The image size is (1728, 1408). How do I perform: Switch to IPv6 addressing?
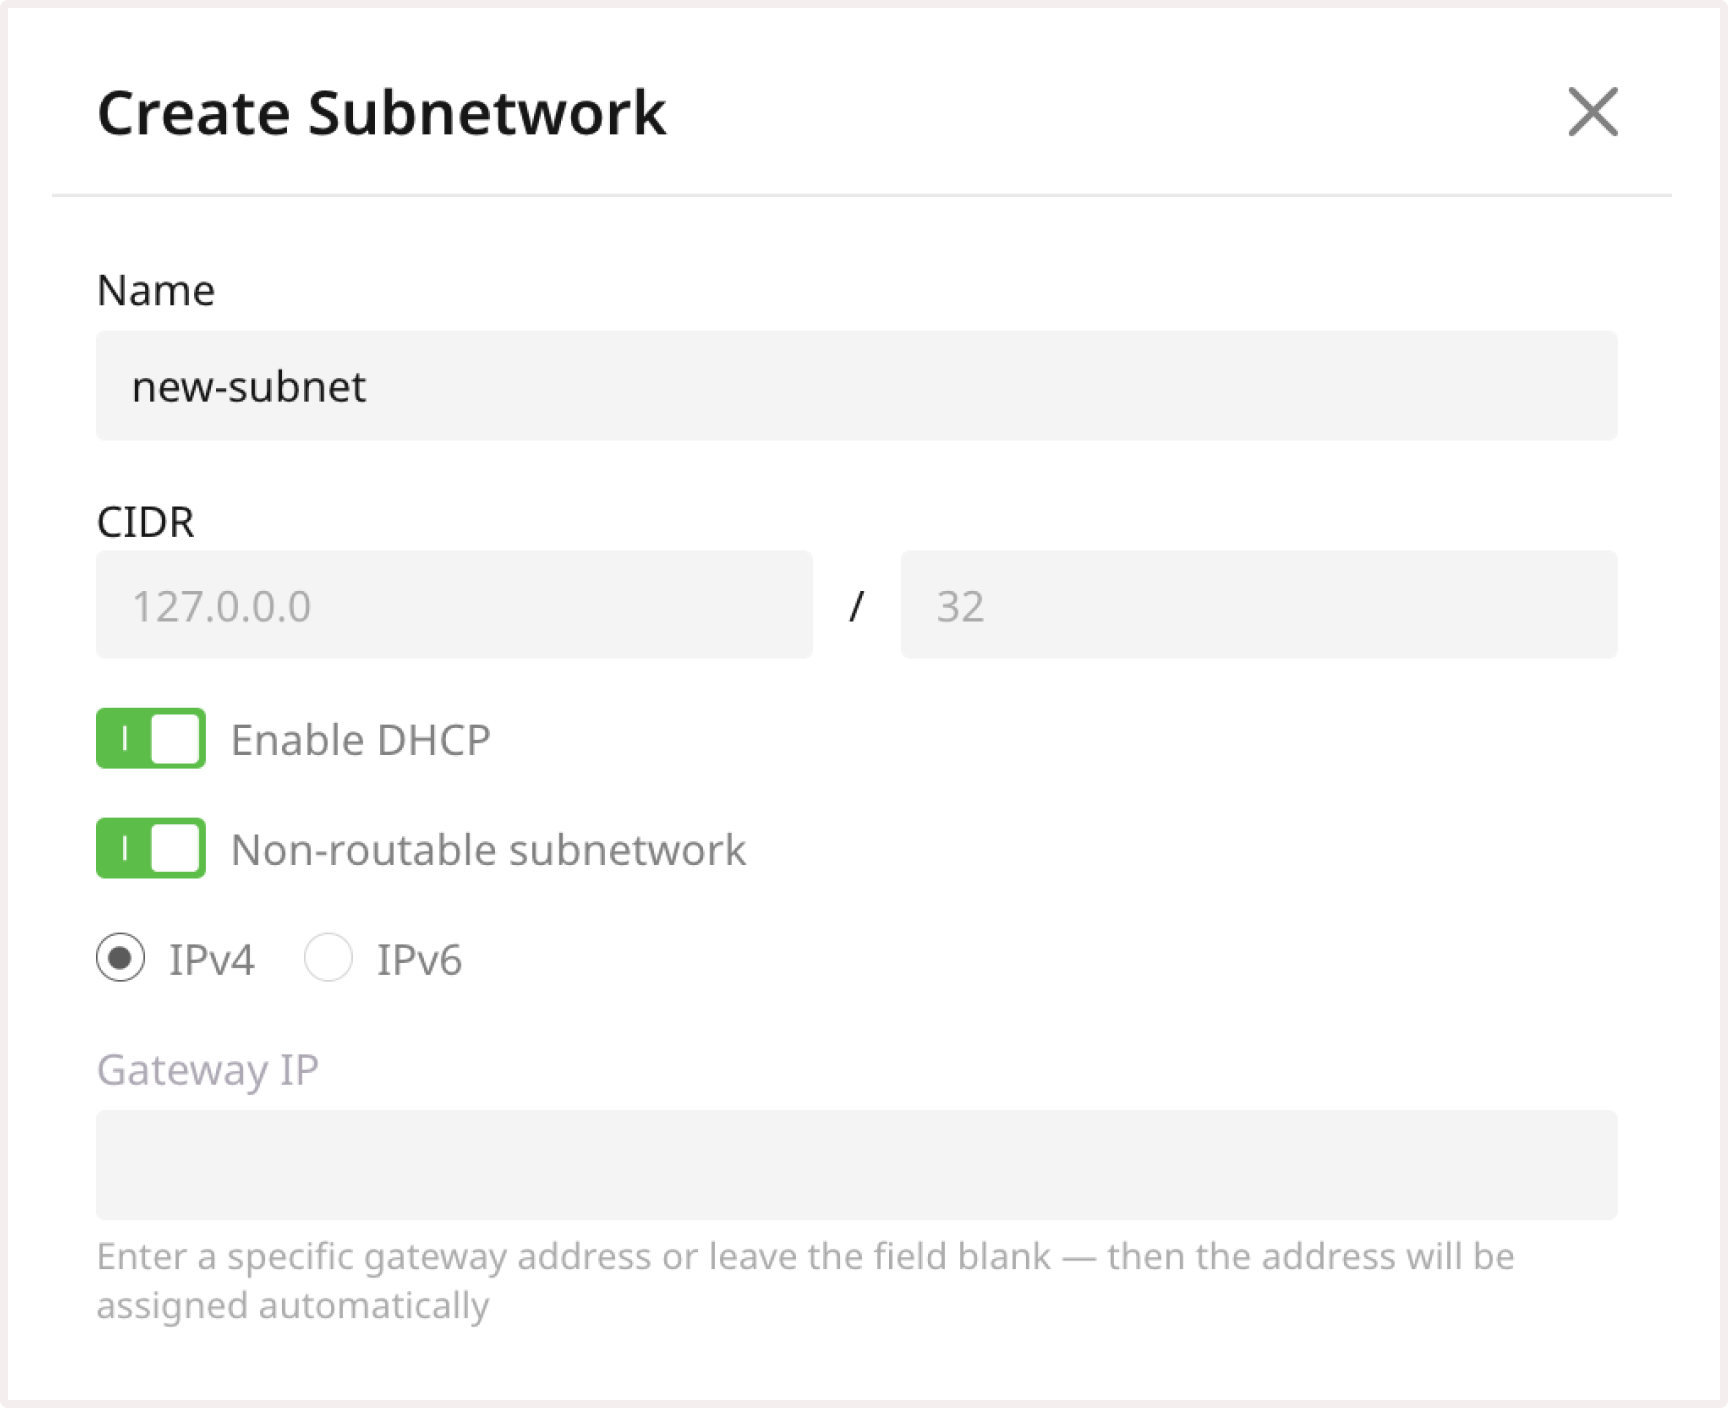click(x=328, y=959)
